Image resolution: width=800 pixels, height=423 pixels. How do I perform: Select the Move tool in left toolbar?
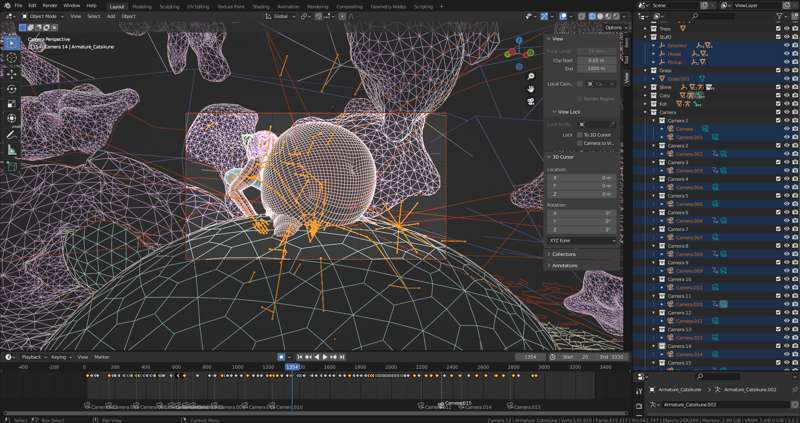pyautogui.click(x=12, y=73)
